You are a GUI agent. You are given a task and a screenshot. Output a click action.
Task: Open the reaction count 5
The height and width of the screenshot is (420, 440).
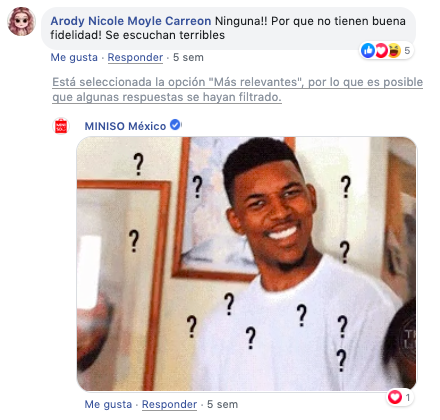coord(407,51)
